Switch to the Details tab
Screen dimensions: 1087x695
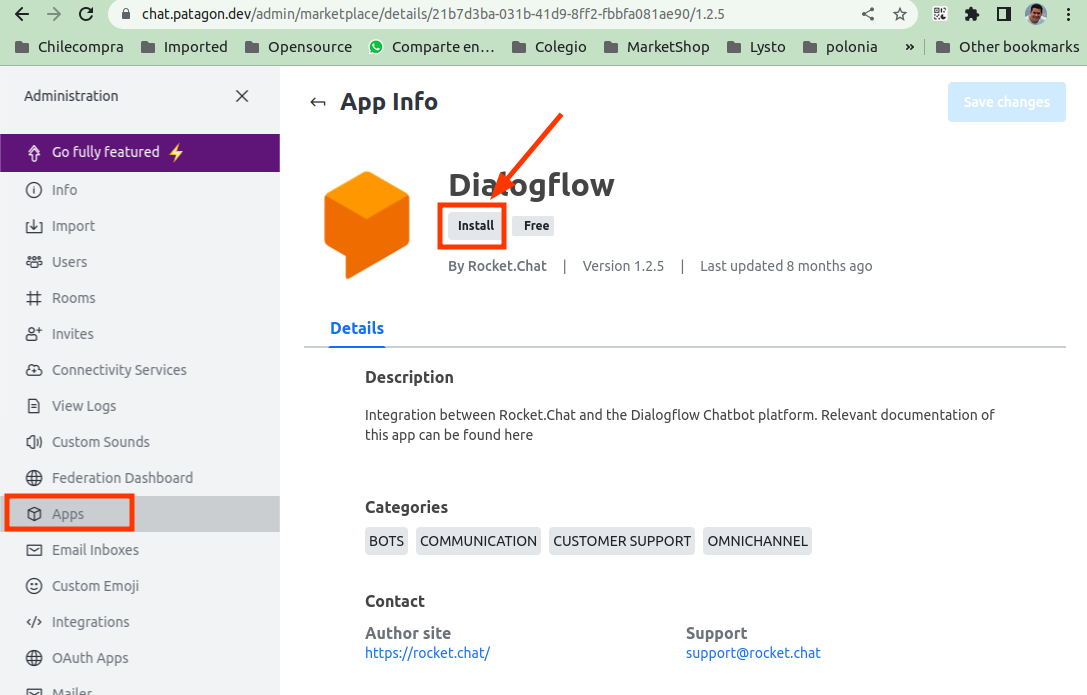pyautogui.click(x=357, y=328)
